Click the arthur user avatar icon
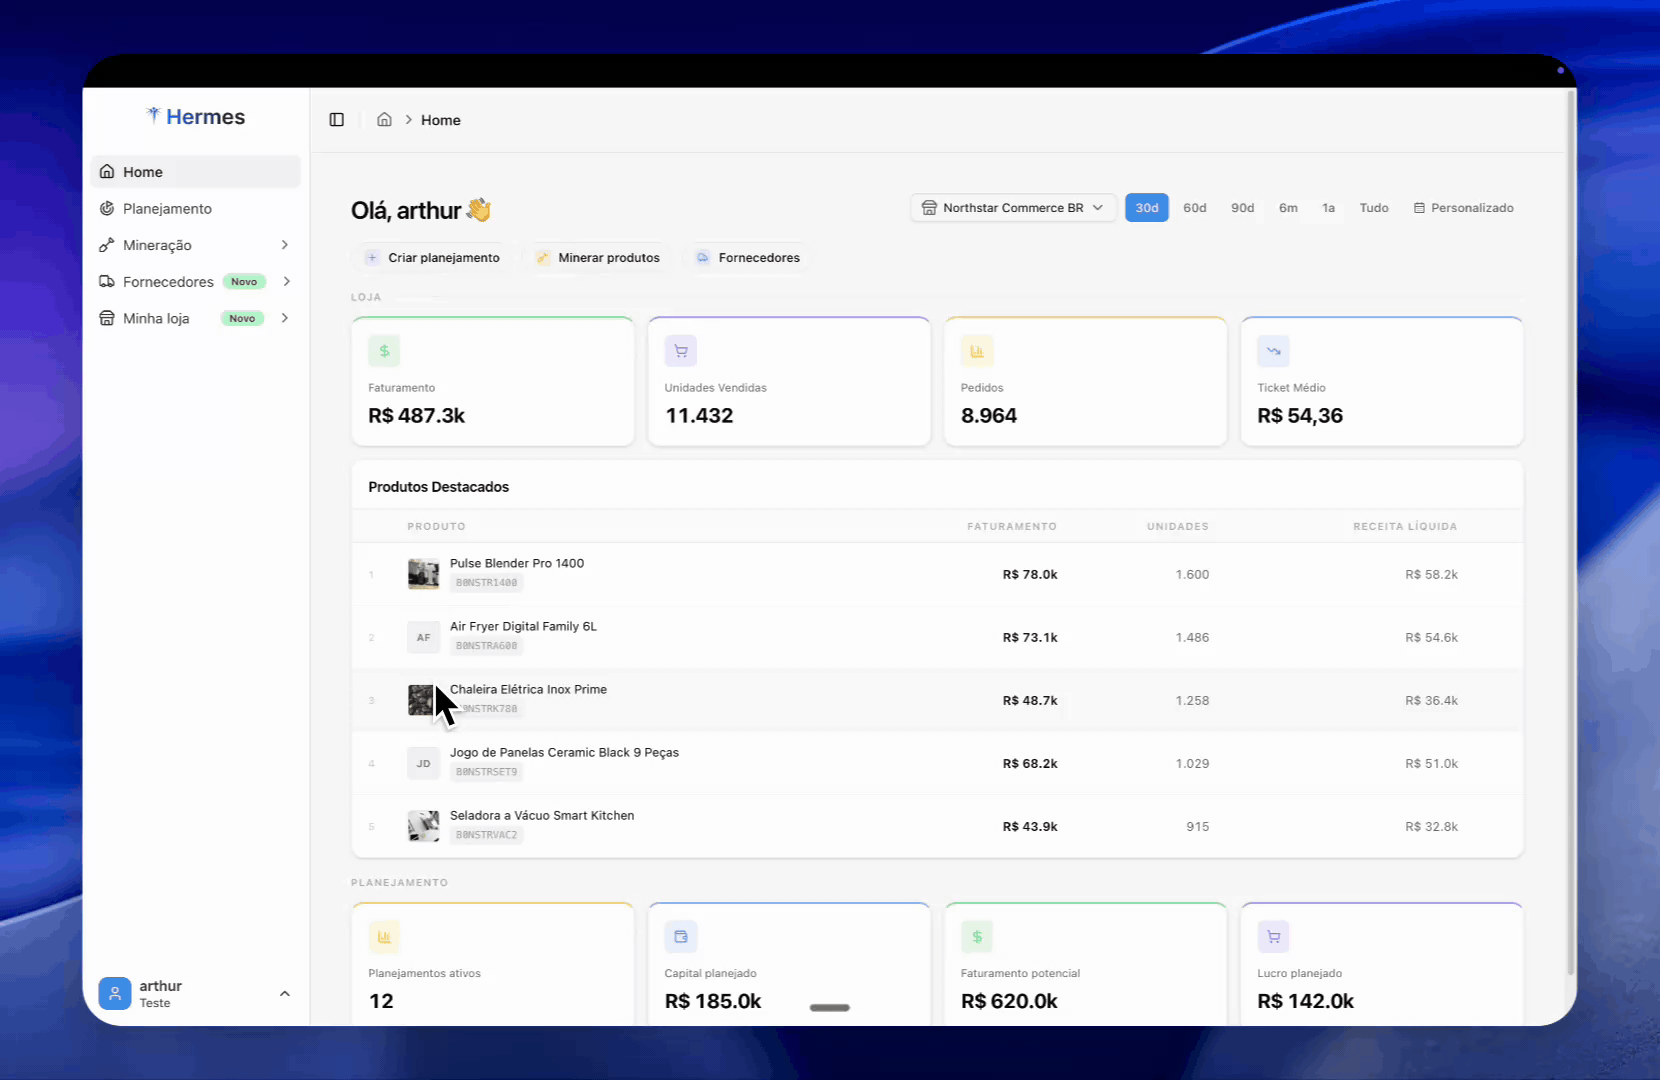 pos(115,993)
